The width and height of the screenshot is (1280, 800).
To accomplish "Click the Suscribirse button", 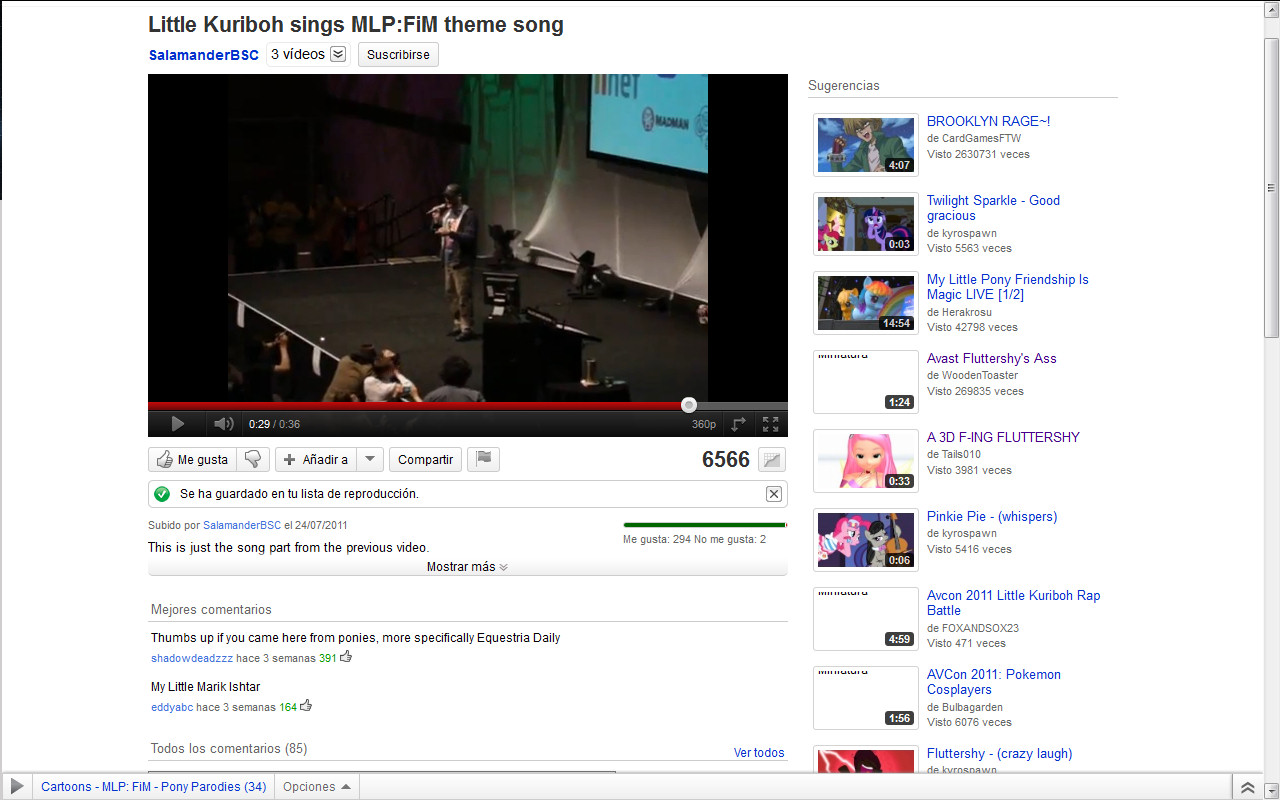I will click(398, 55).
